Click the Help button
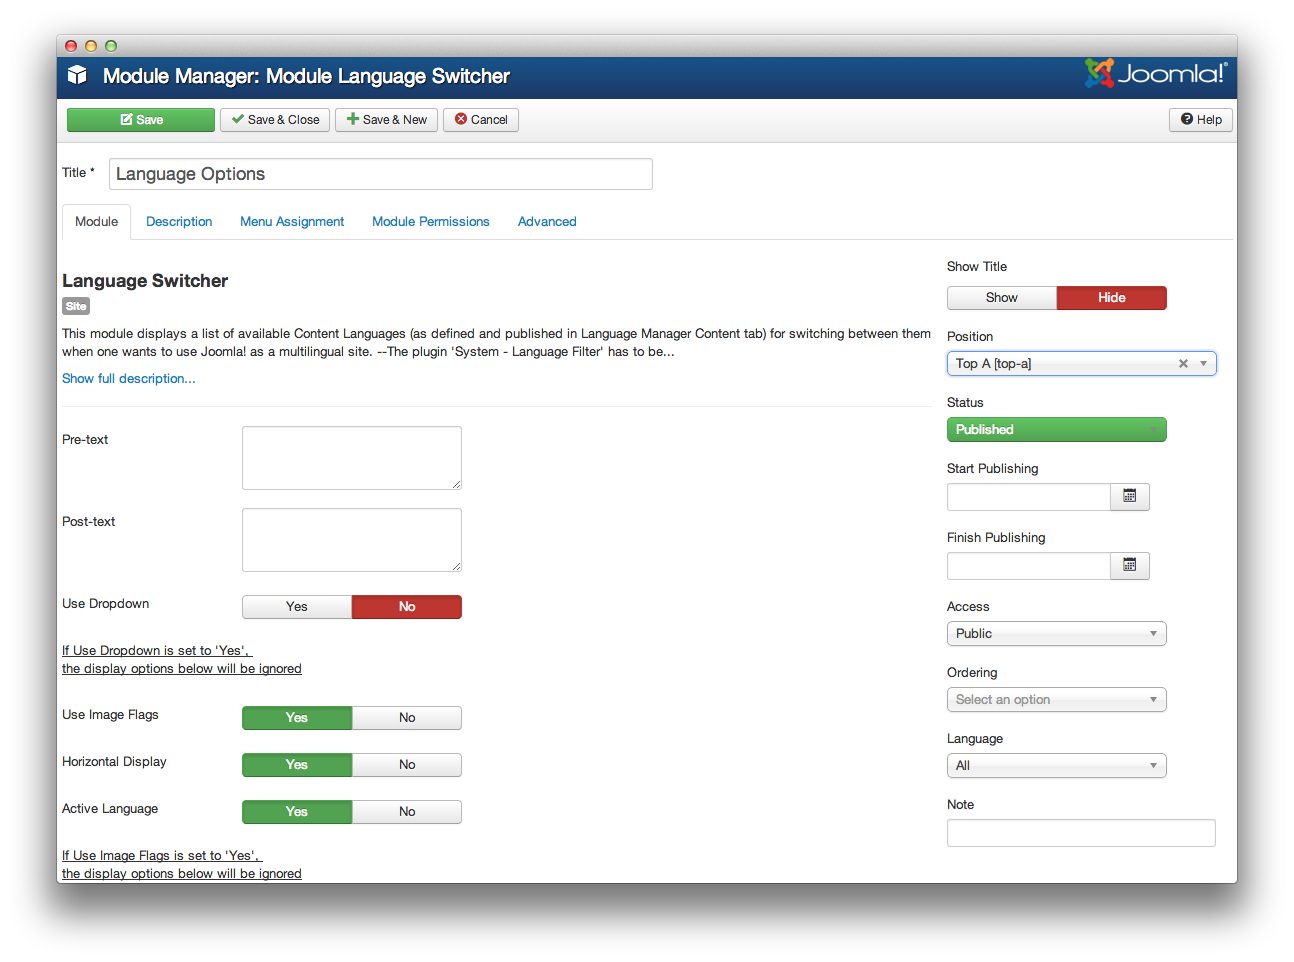Screen dimensions: 1294x962 (x=1200, y=120)
